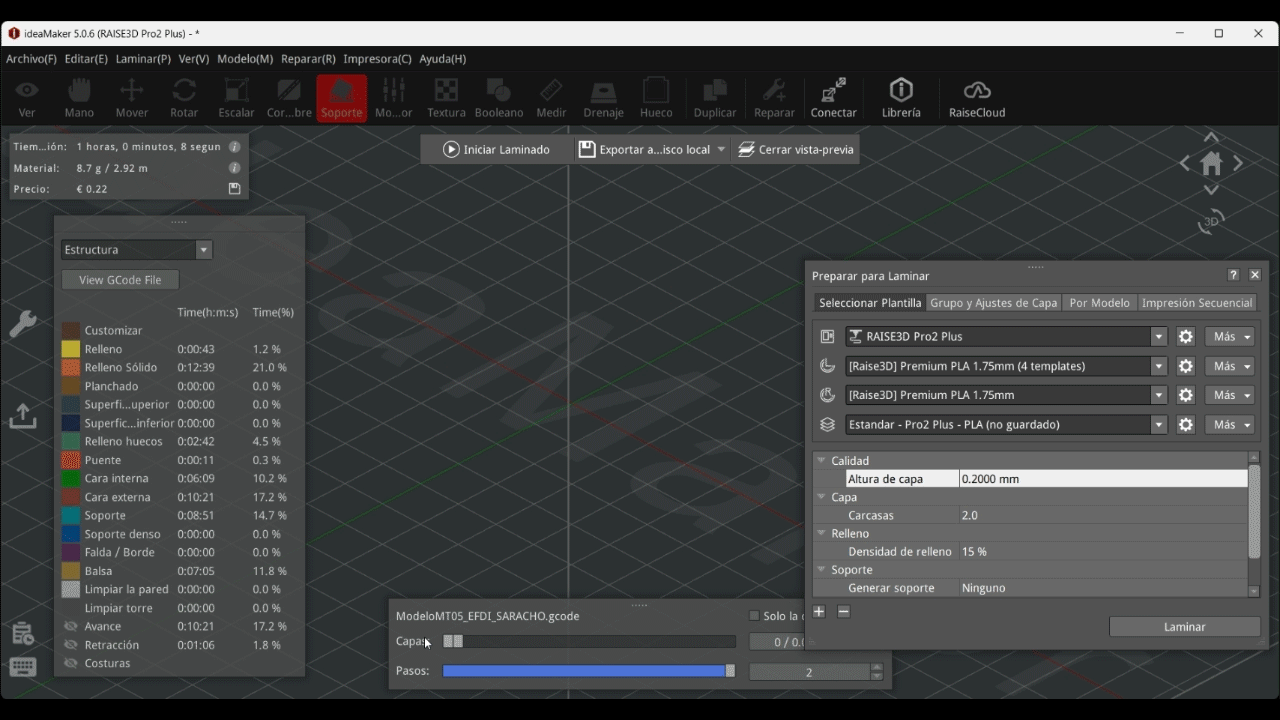
Task: Switch to Impresión Secuencial tab
Action: 1197,303
